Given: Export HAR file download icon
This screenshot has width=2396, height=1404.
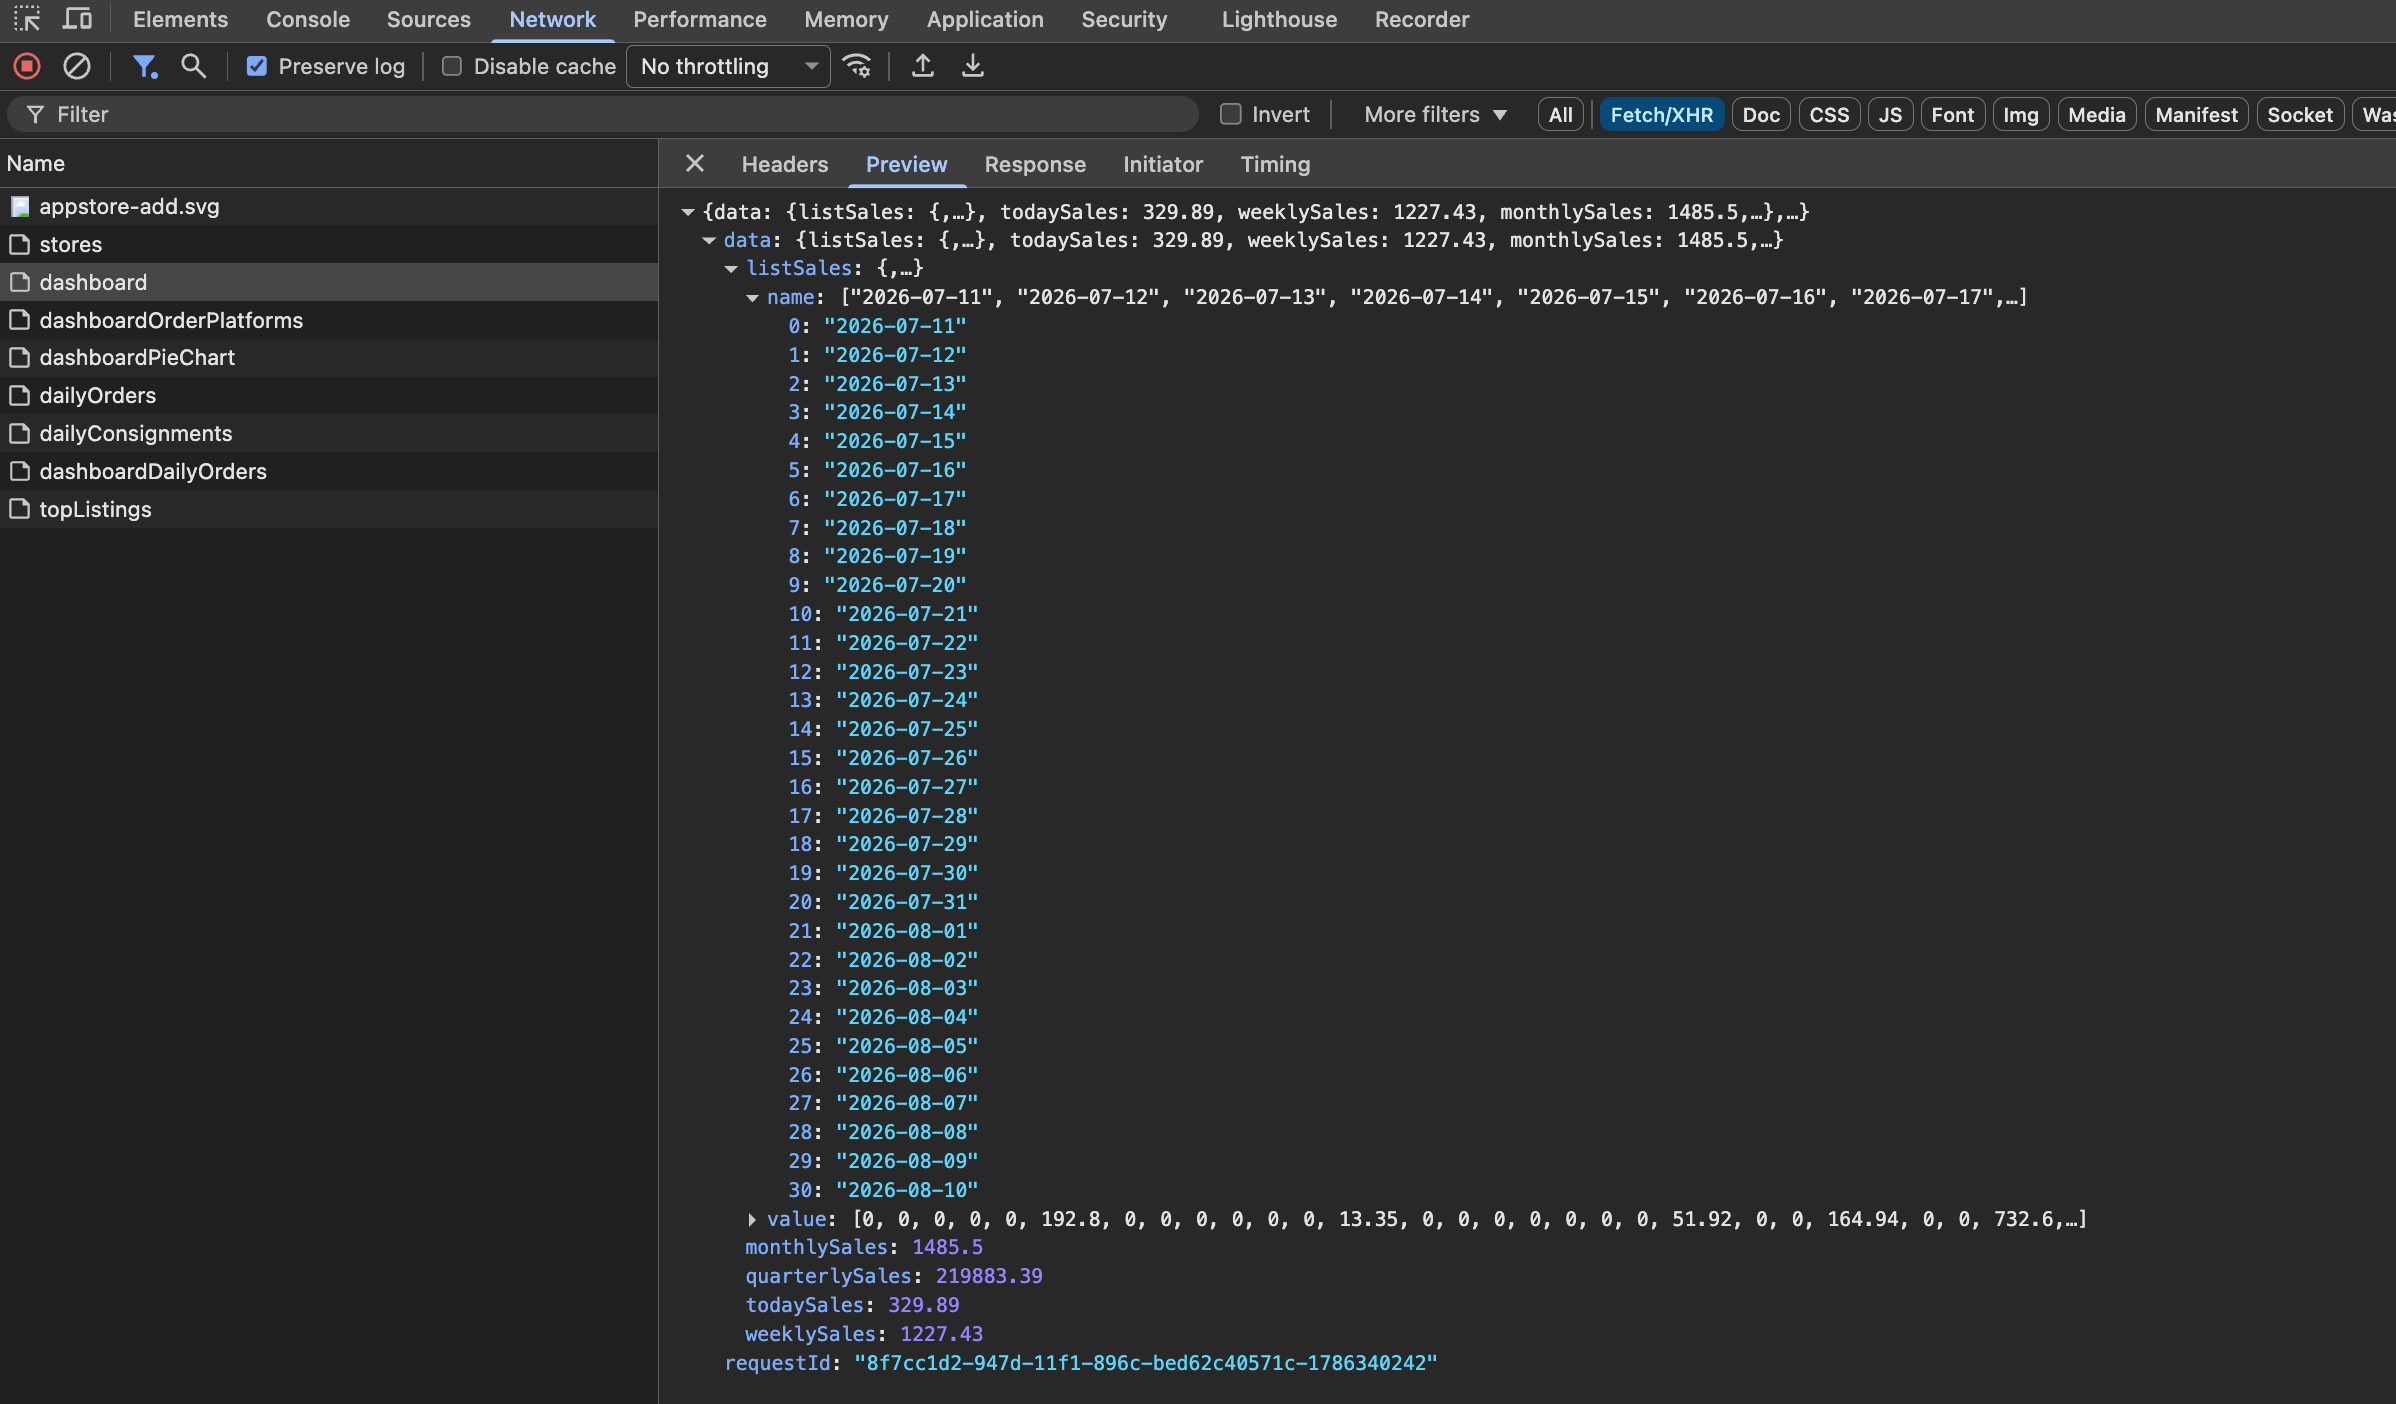Looking at the screenshot, I should coord(972,66).
